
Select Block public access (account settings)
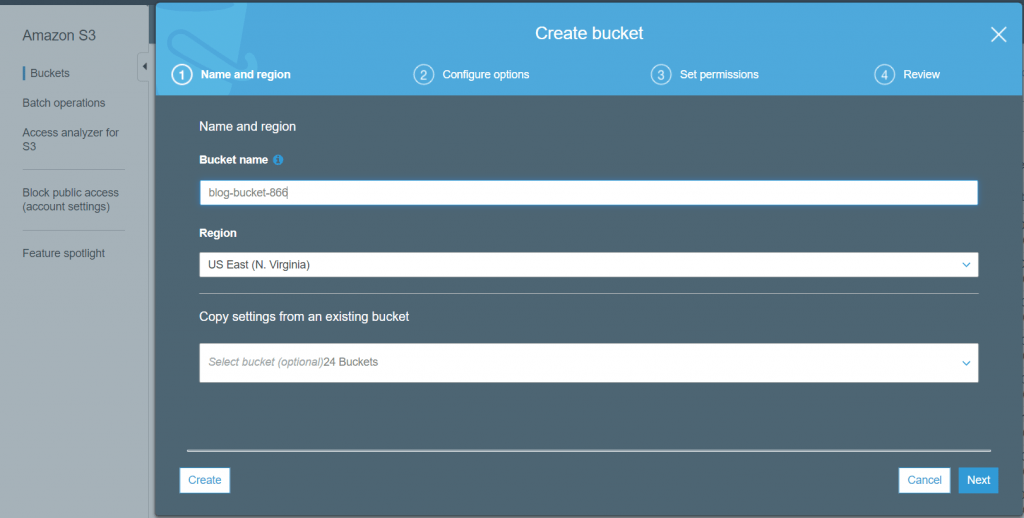tap(70, 199)
